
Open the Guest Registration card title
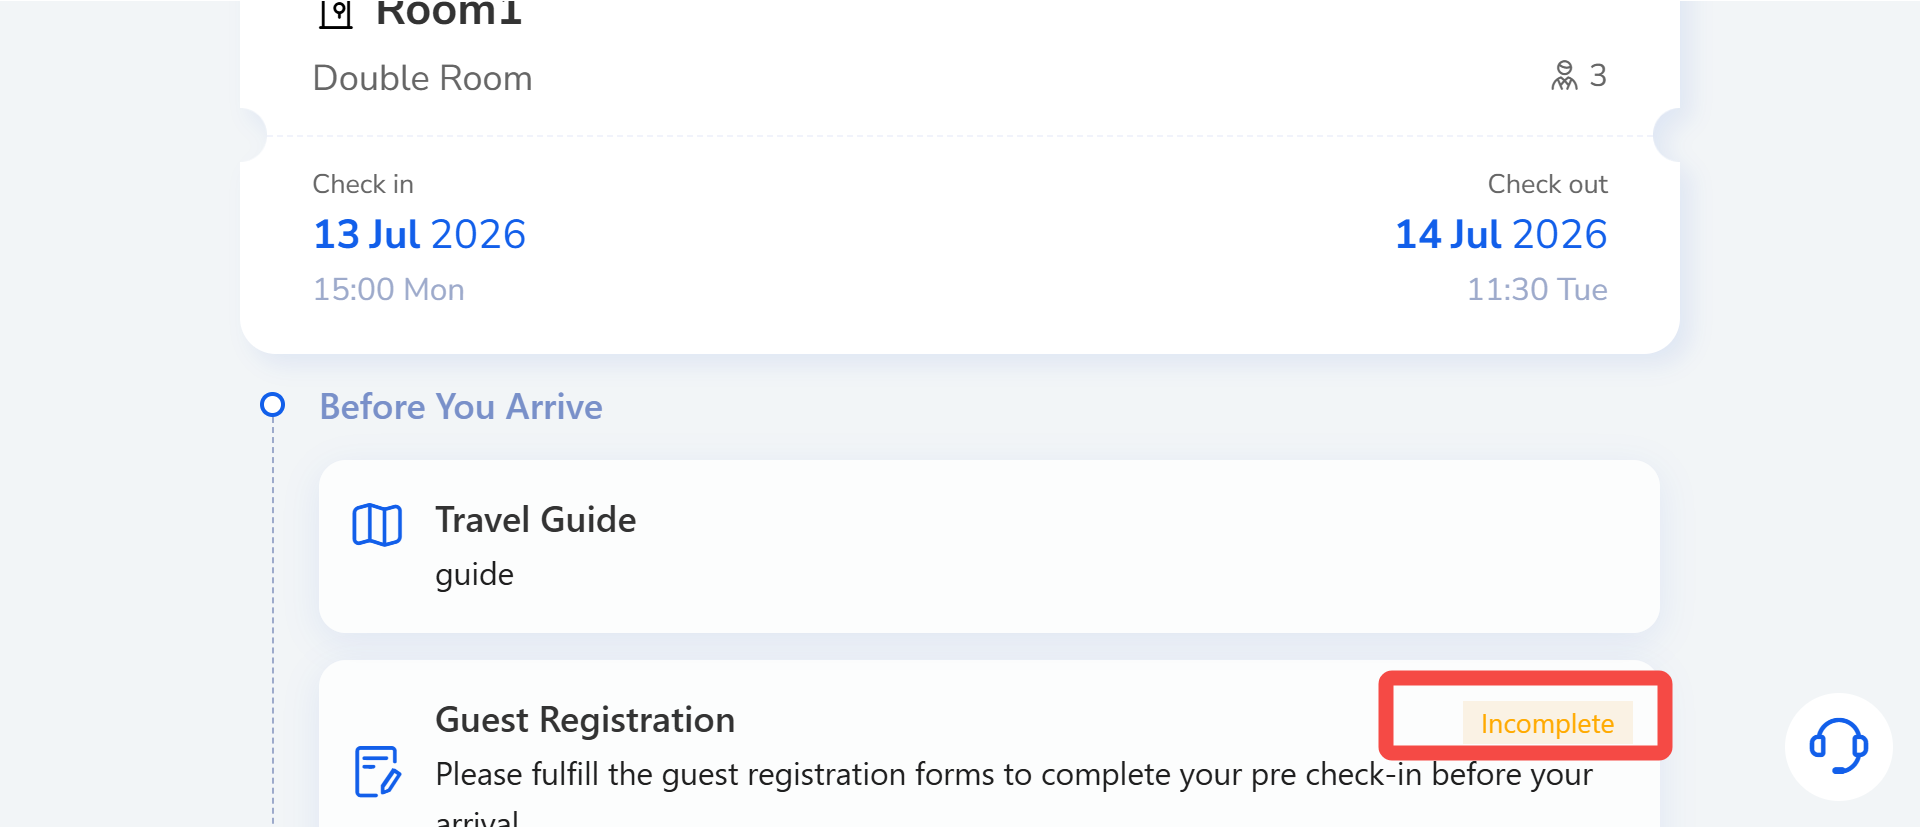(x=585, y=720)
